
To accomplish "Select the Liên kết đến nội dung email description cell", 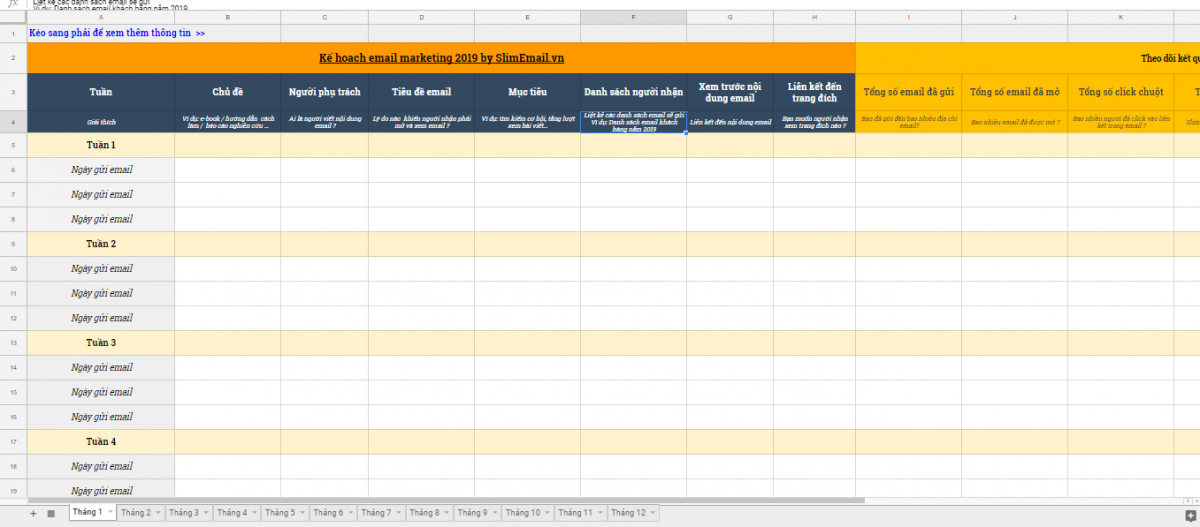I will click(730, 121).
